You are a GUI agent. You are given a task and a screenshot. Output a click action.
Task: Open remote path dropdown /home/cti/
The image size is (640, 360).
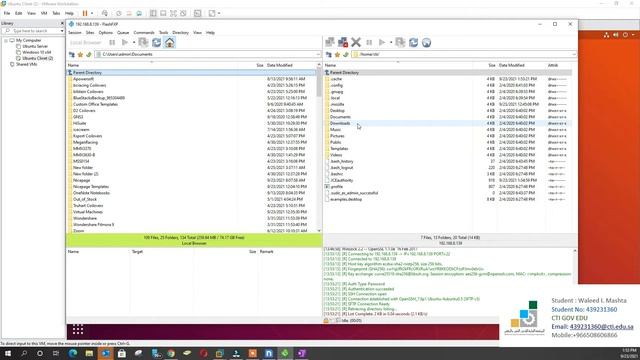pos(573,54)
